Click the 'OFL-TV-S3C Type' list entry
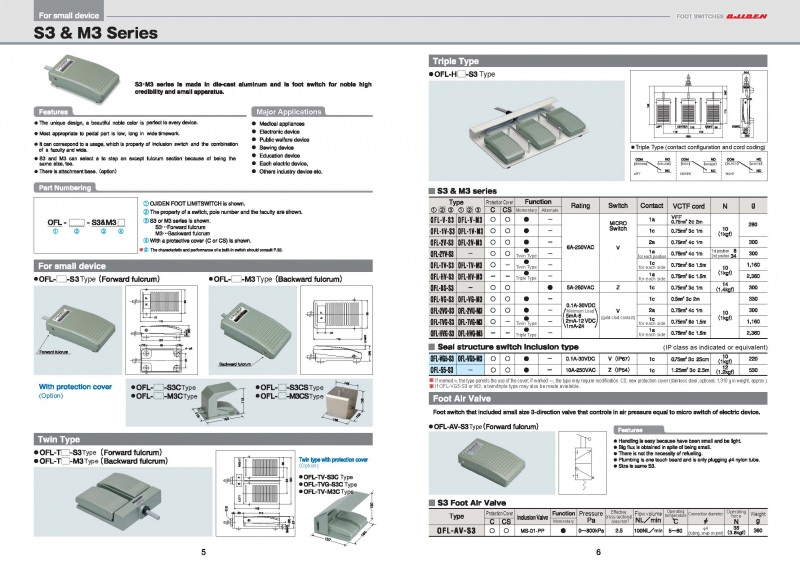 click(x=328, y=477)
